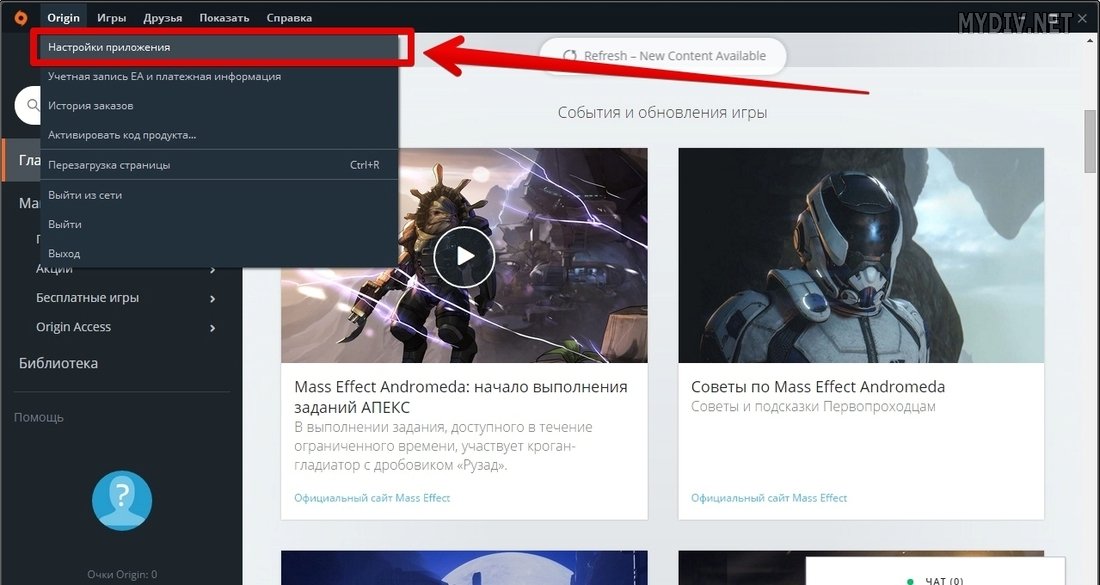Open the Игры menu

pyautogui.click(x=112, y=18)
